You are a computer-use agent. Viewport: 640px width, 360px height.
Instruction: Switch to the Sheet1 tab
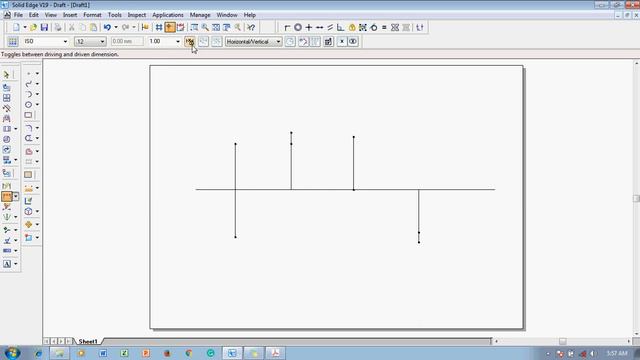coord(88,341)
